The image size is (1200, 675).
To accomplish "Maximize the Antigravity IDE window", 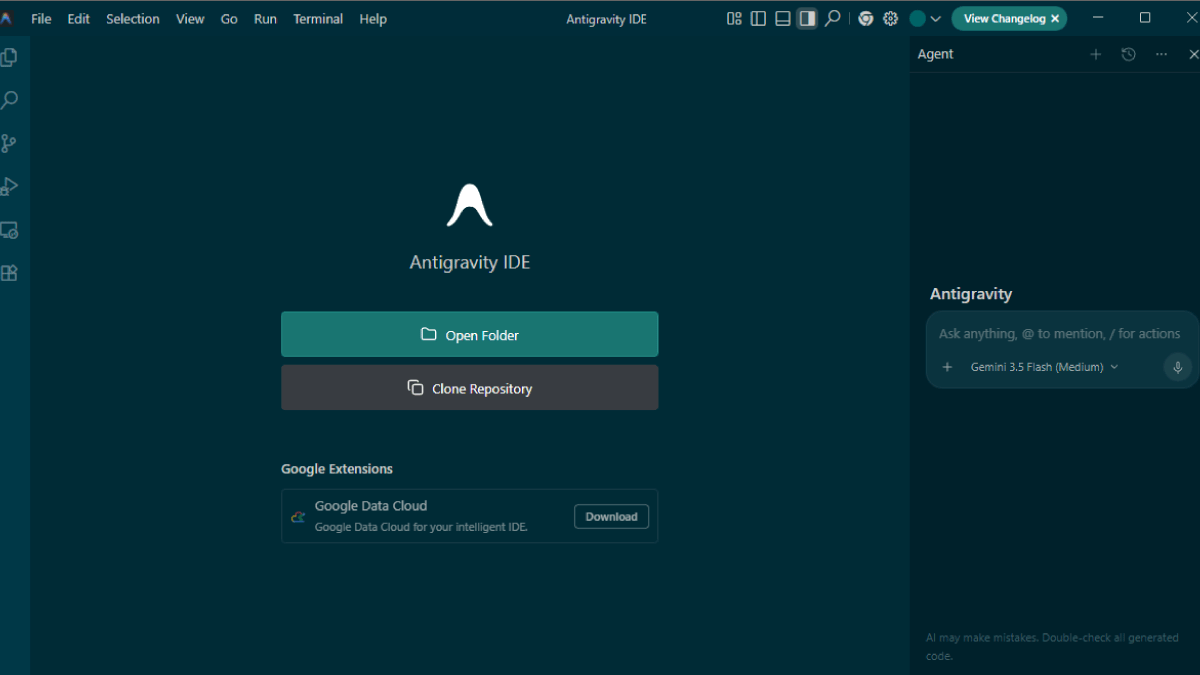I will [x=1145, y=18].
